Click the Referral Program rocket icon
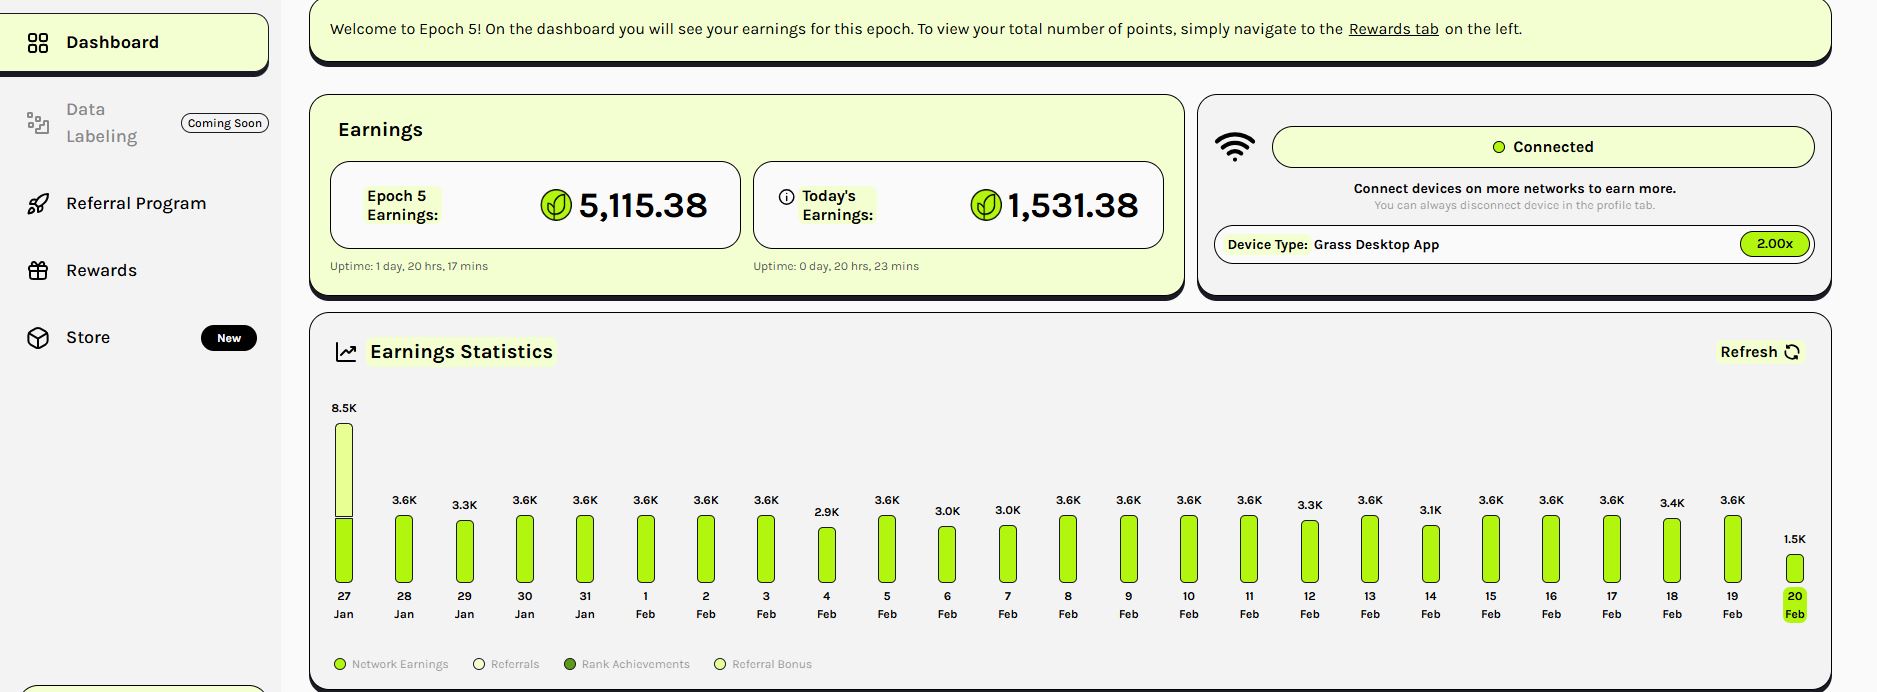The image size is (1877, 692). coord(38,204)
